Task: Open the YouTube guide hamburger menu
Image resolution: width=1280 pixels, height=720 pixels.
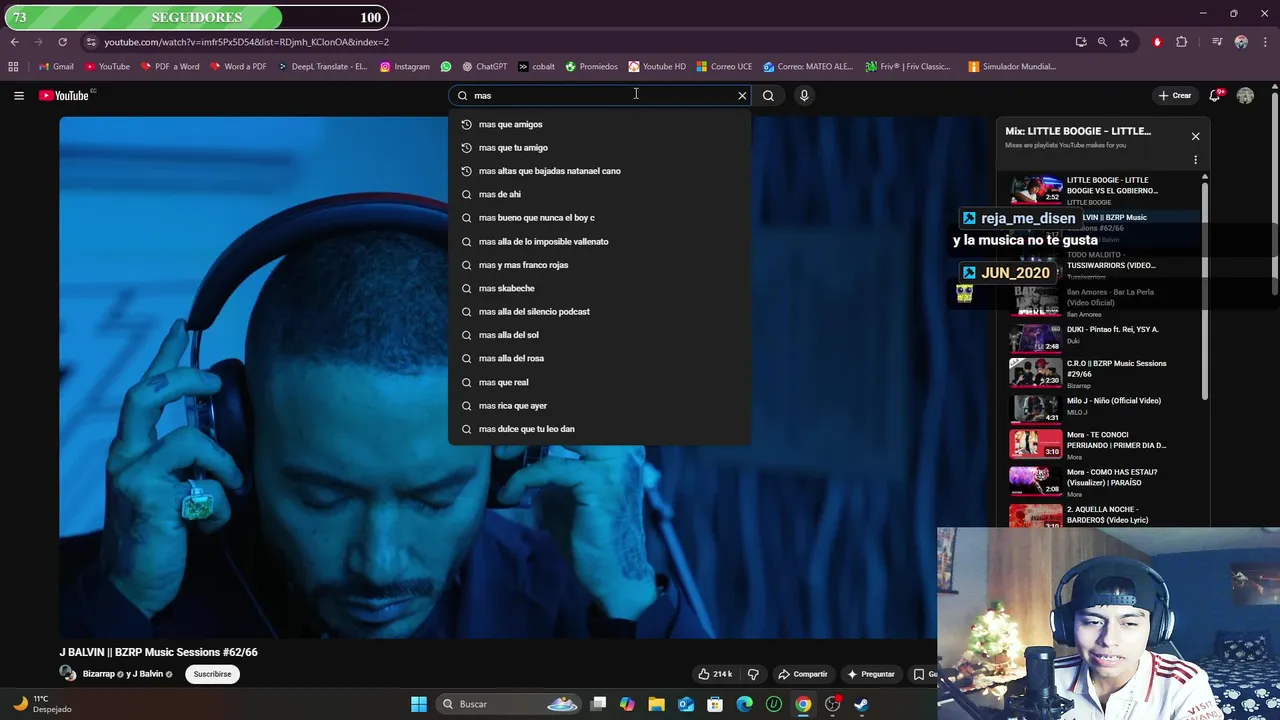Action: coord(19,95)
